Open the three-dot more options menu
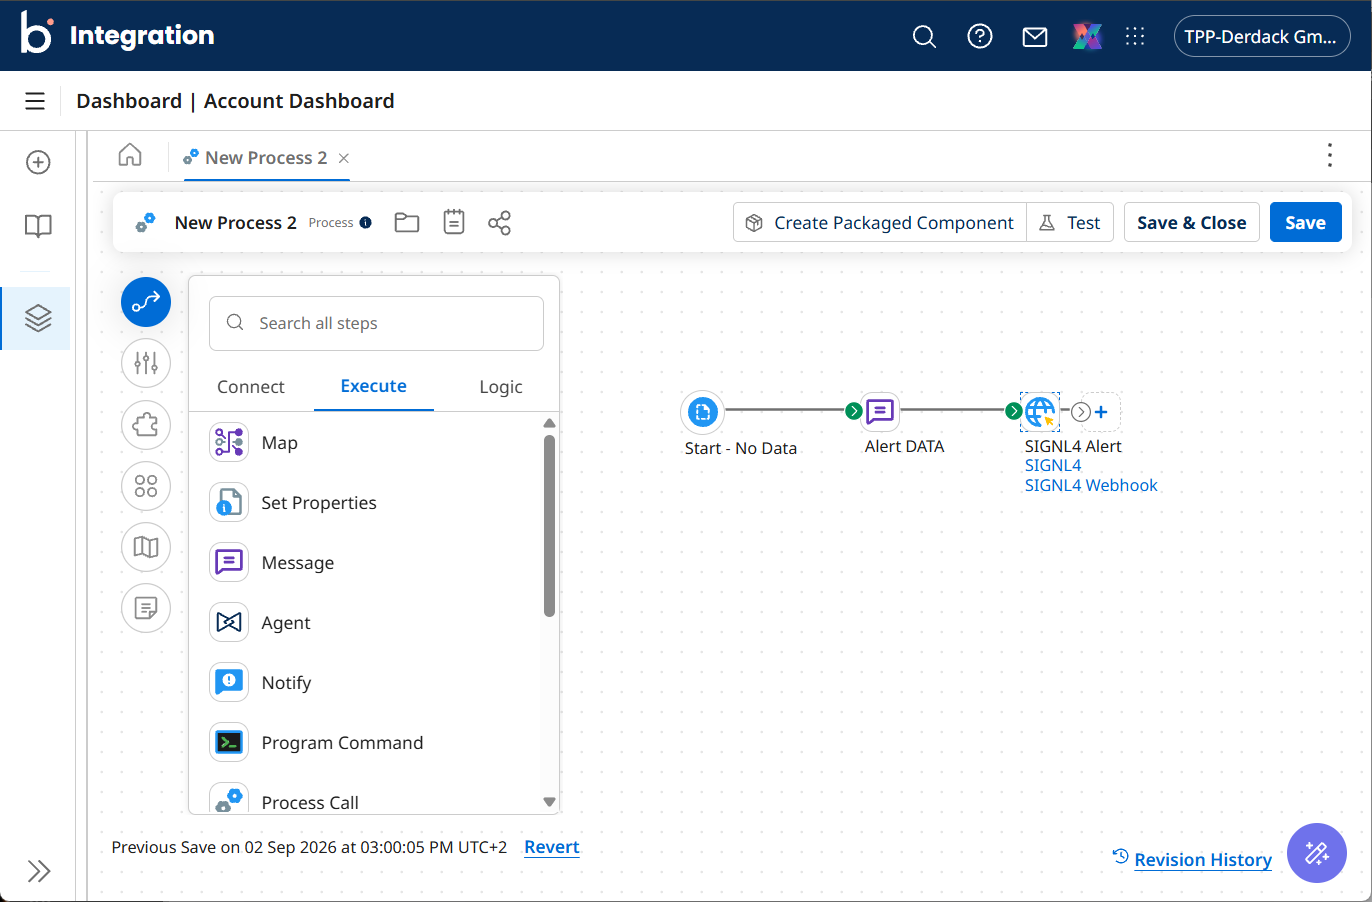This screenshot has height=902, width=1372. click(1329, 155)
